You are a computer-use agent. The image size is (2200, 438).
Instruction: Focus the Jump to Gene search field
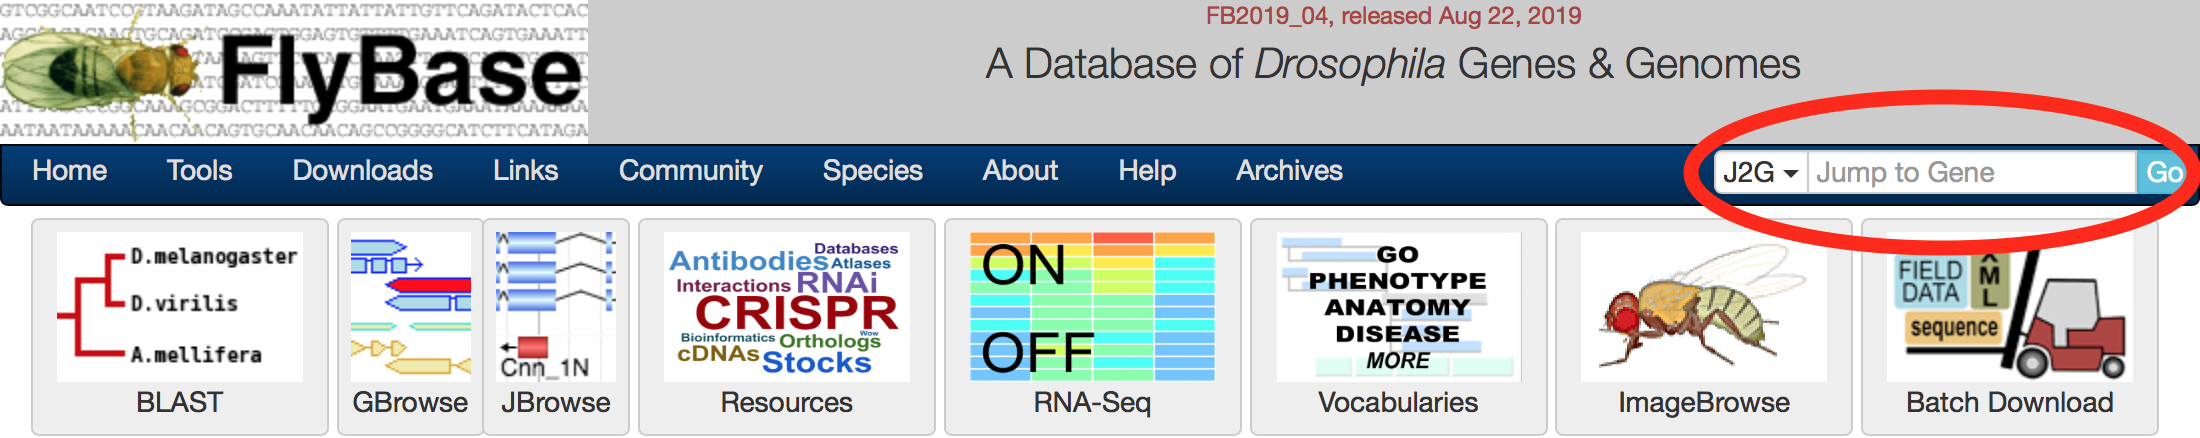(x=1972, y=173)
